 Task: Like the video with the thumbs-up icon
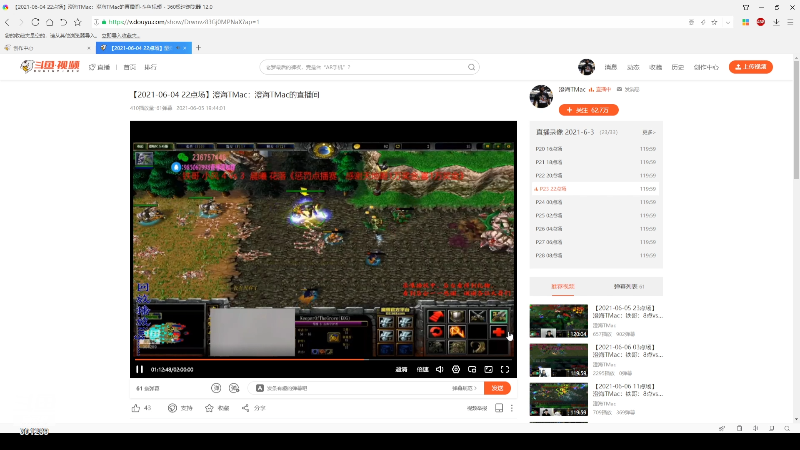click(x=136, y=408)
